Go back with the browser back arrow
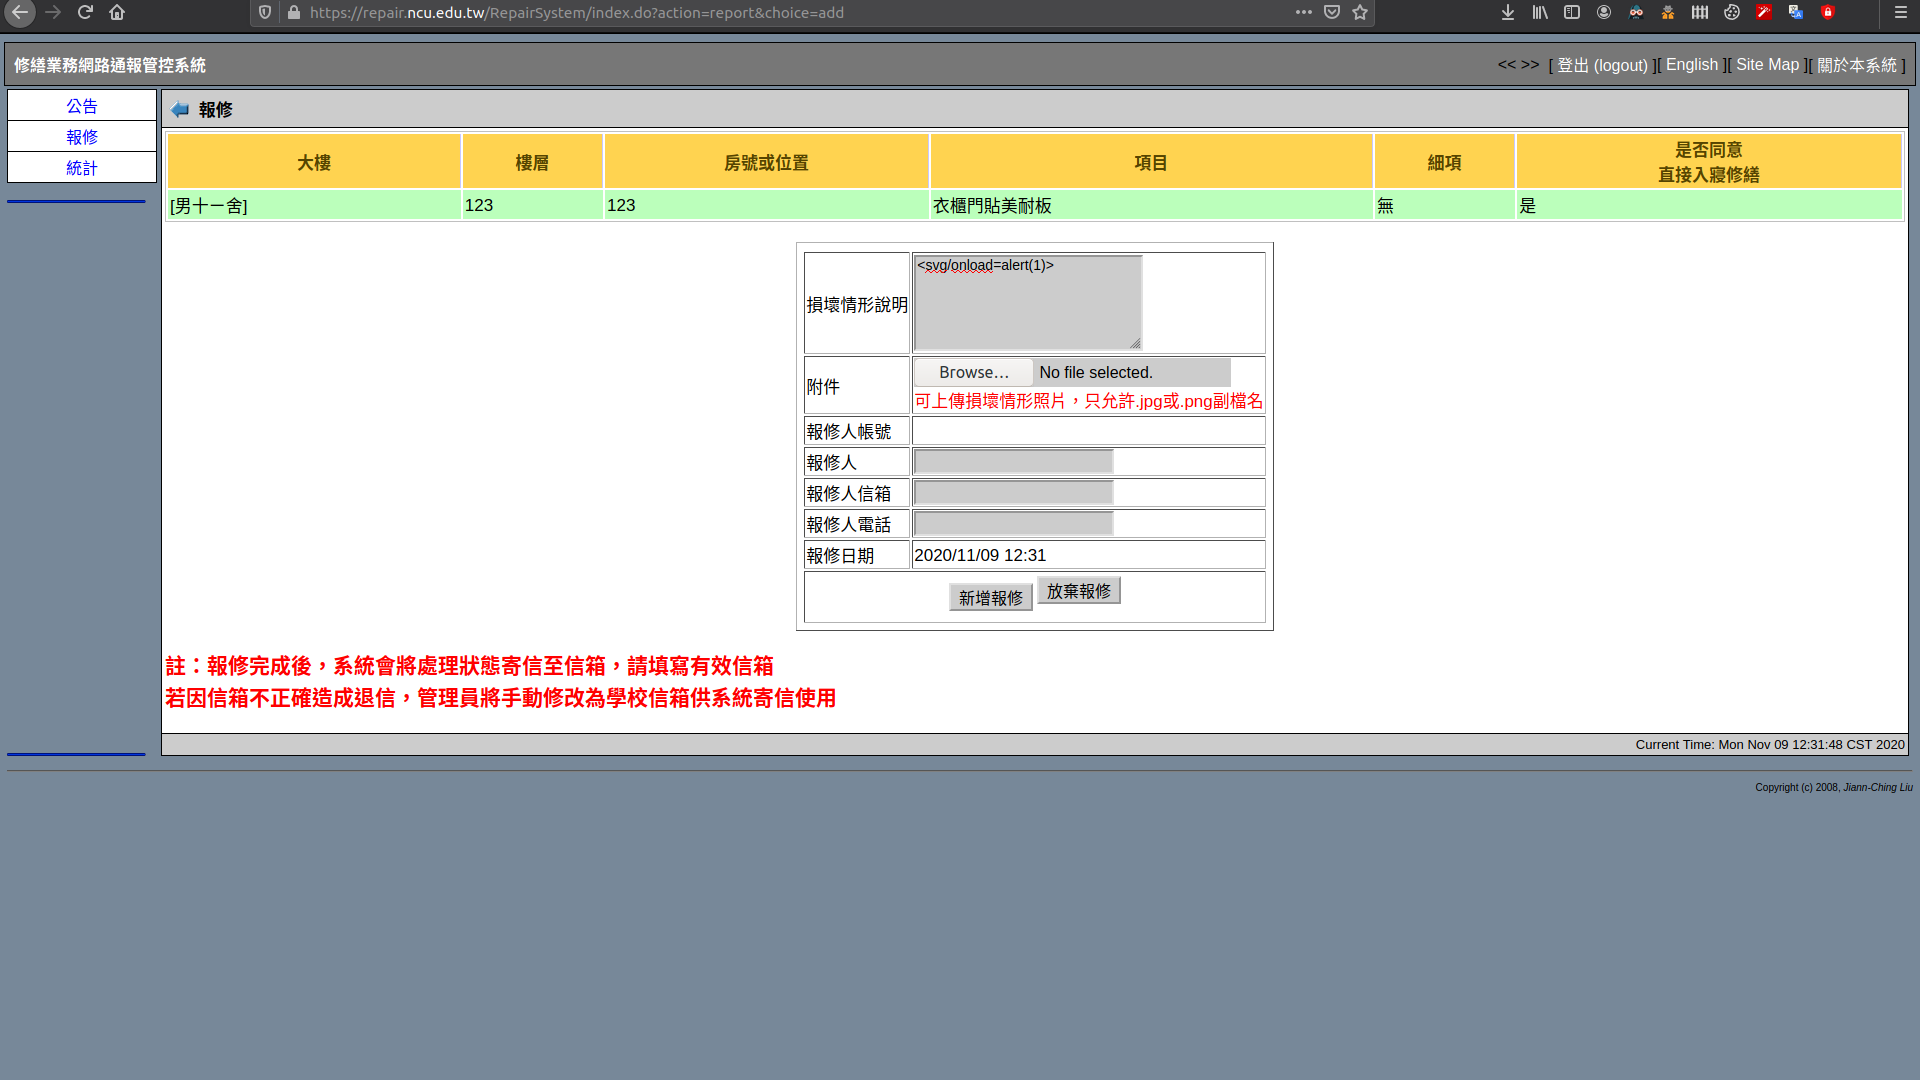 20,12
